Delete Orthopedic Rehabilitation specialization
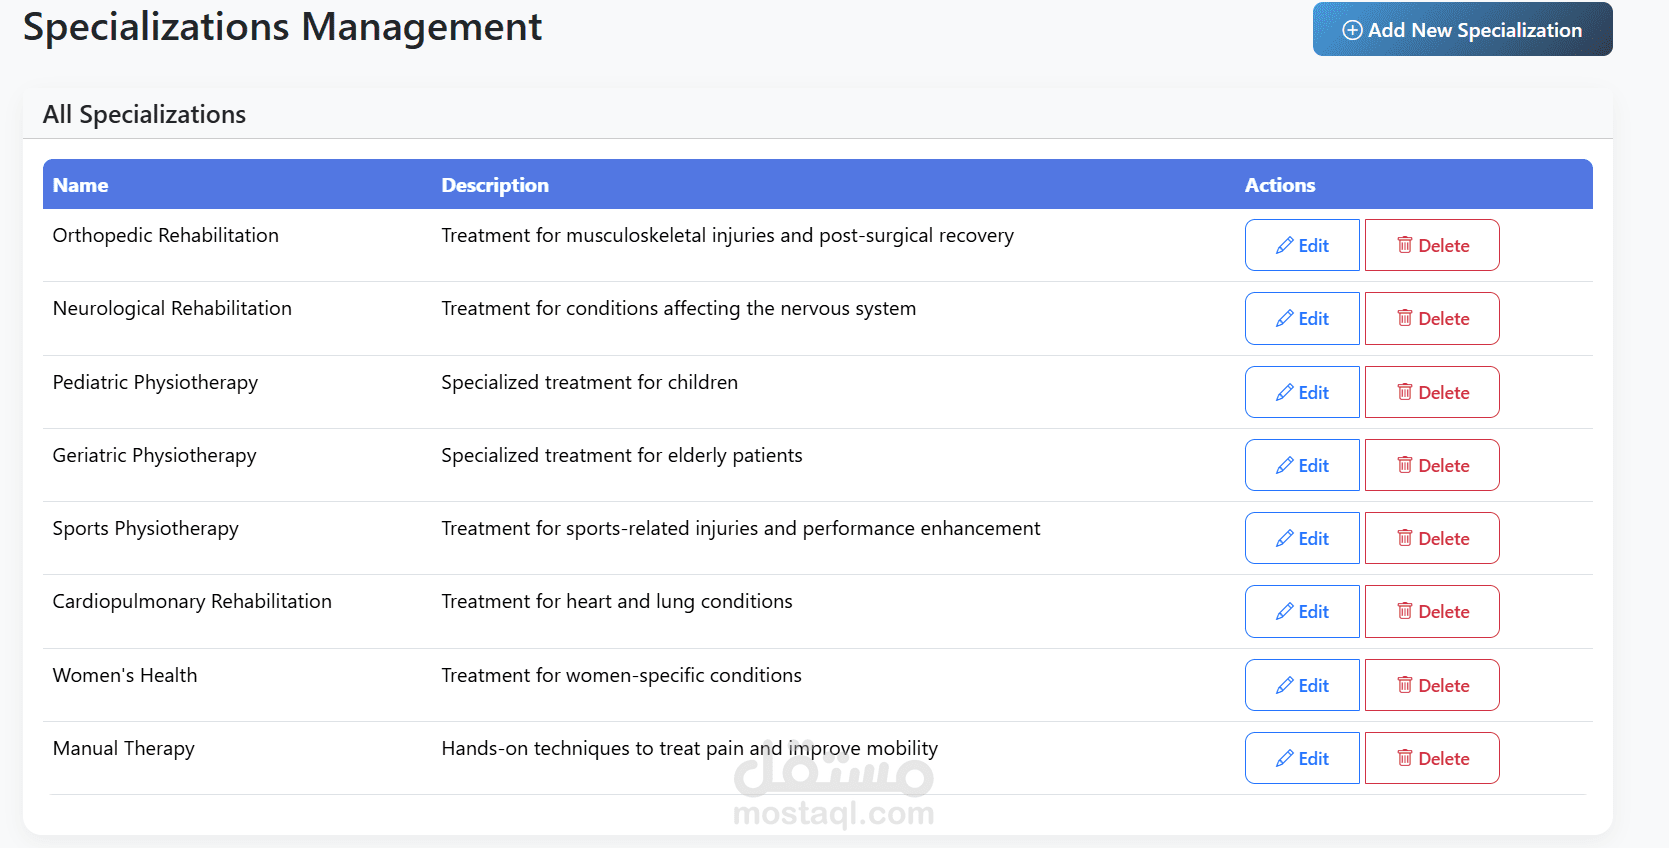This screenshot has height=848, width=1669. coord(1432,245)
